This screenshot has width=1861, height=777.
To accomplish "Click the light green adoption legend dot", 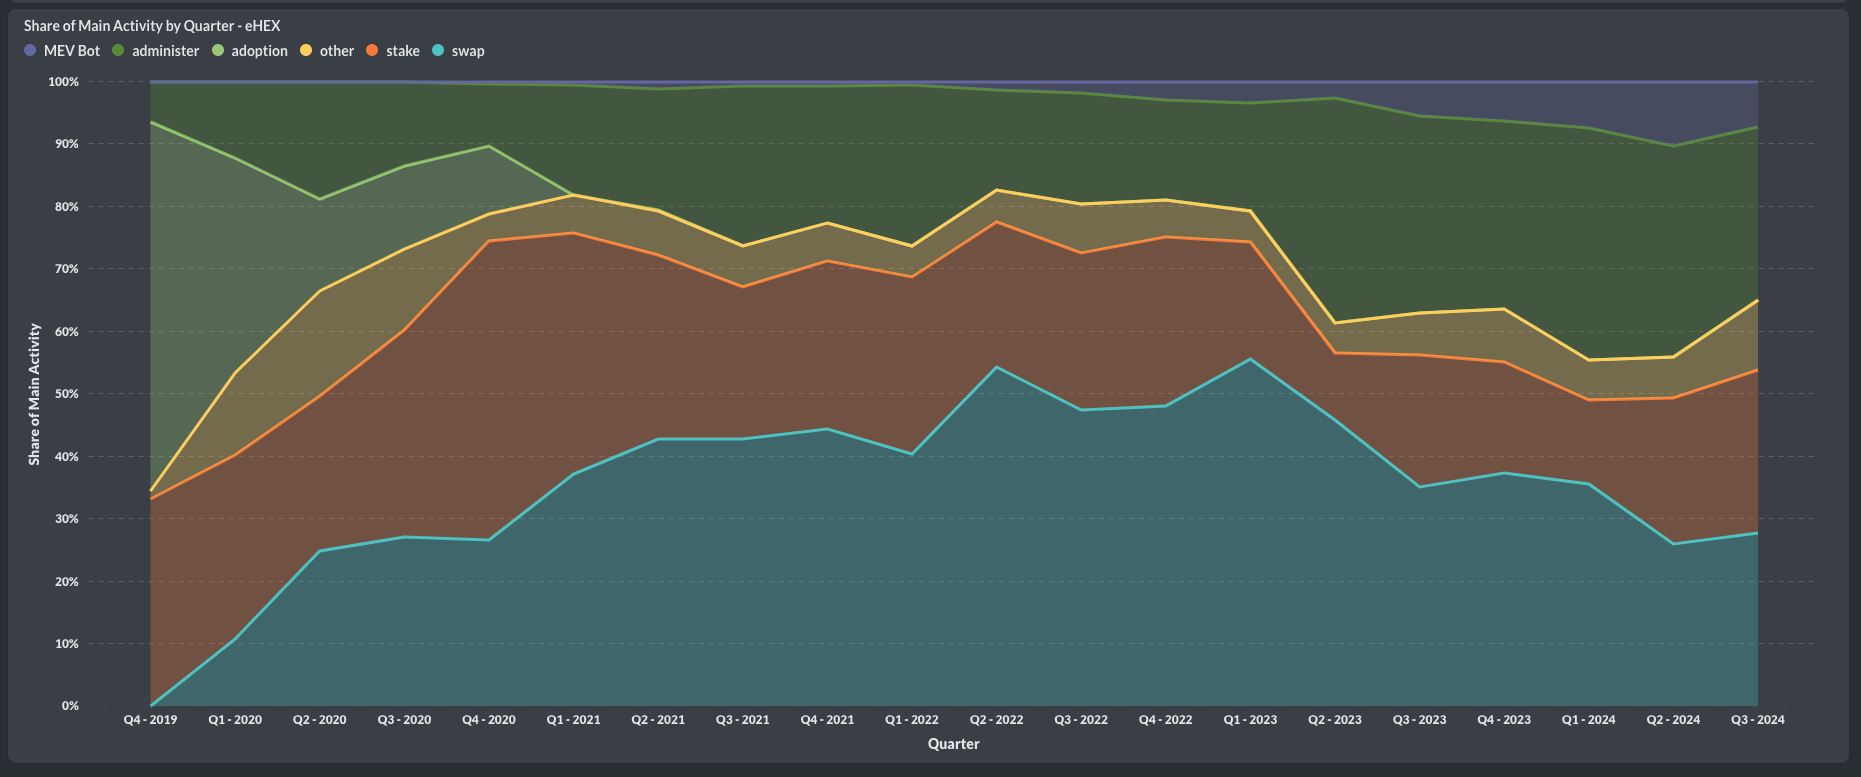I will tap(217, 50).
